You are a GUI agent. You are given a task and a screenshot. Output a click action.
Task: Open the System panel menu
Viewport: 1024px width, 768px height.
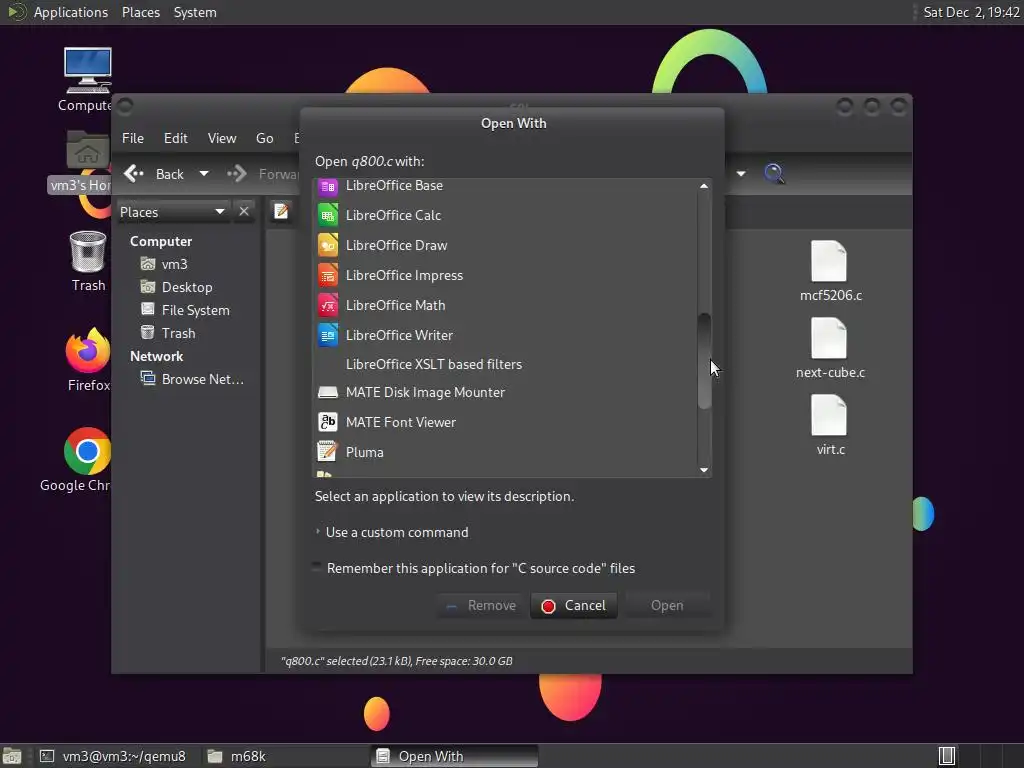[195, 12]
